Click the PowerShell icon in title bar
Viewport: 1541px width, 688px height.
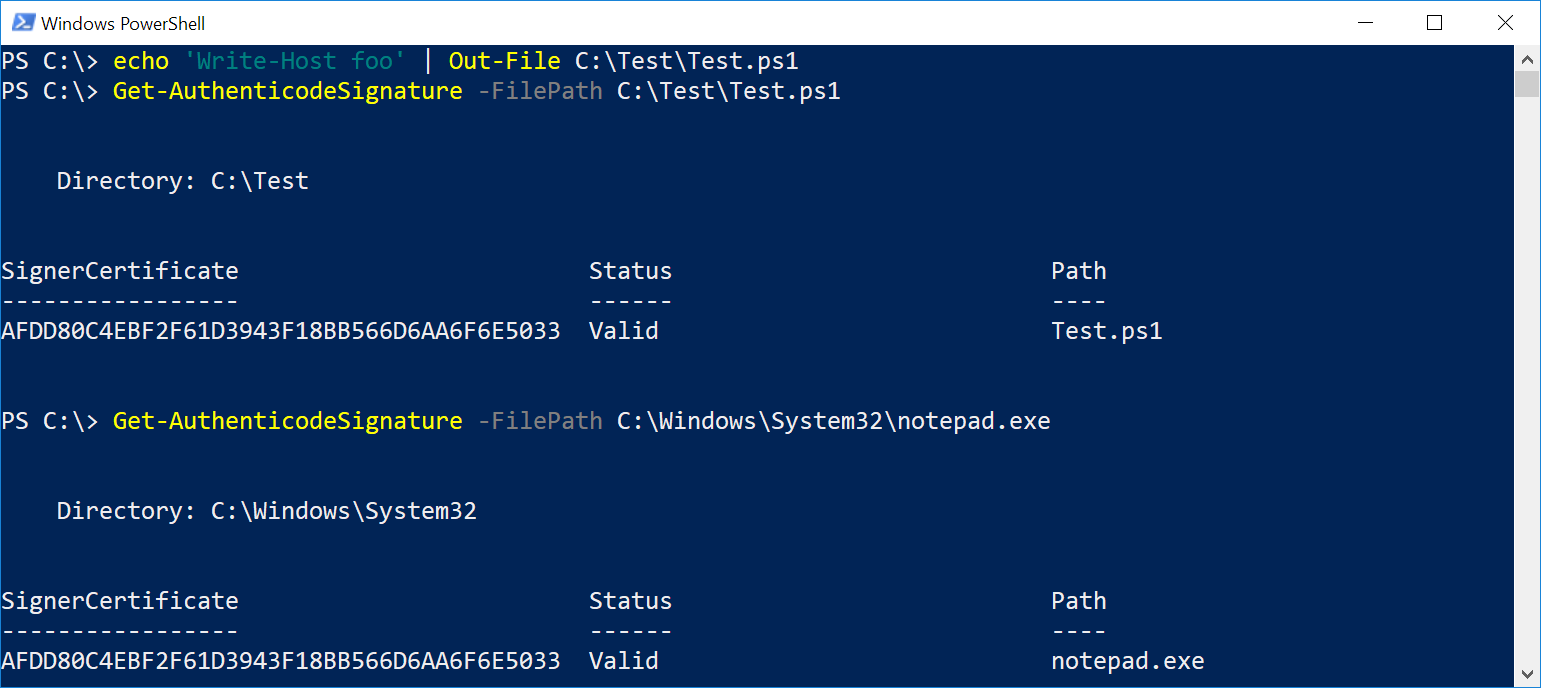tap(23, 22)
